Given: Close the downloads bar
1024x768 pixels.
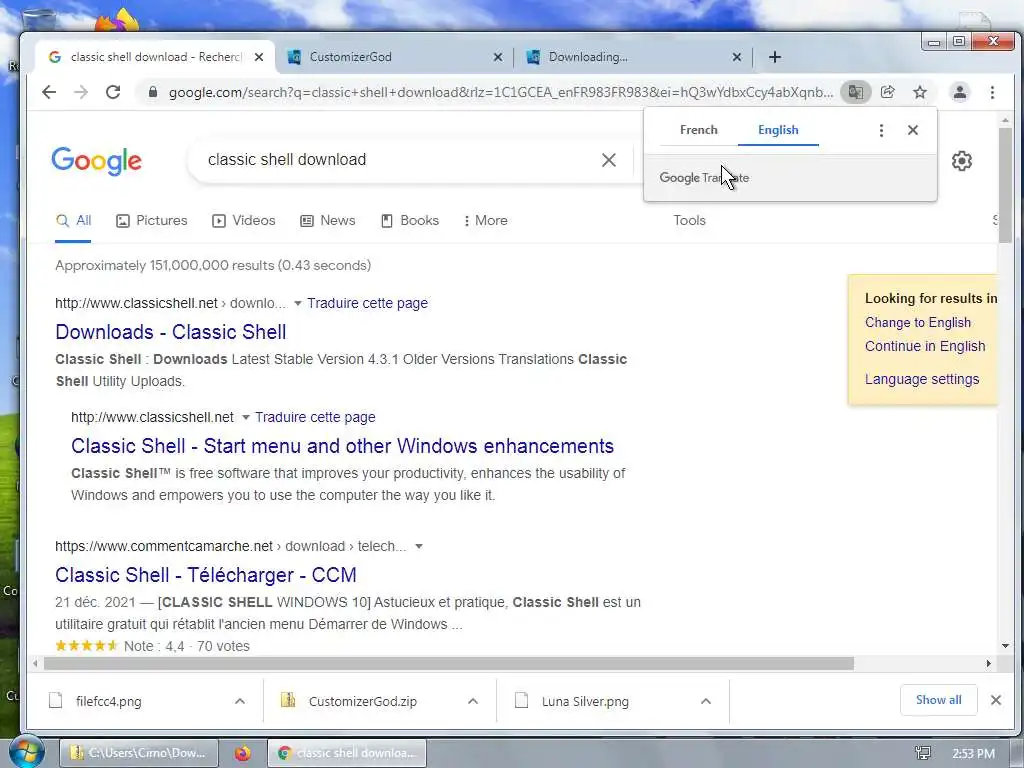Looking at the screenshot, I should [995, 700].
